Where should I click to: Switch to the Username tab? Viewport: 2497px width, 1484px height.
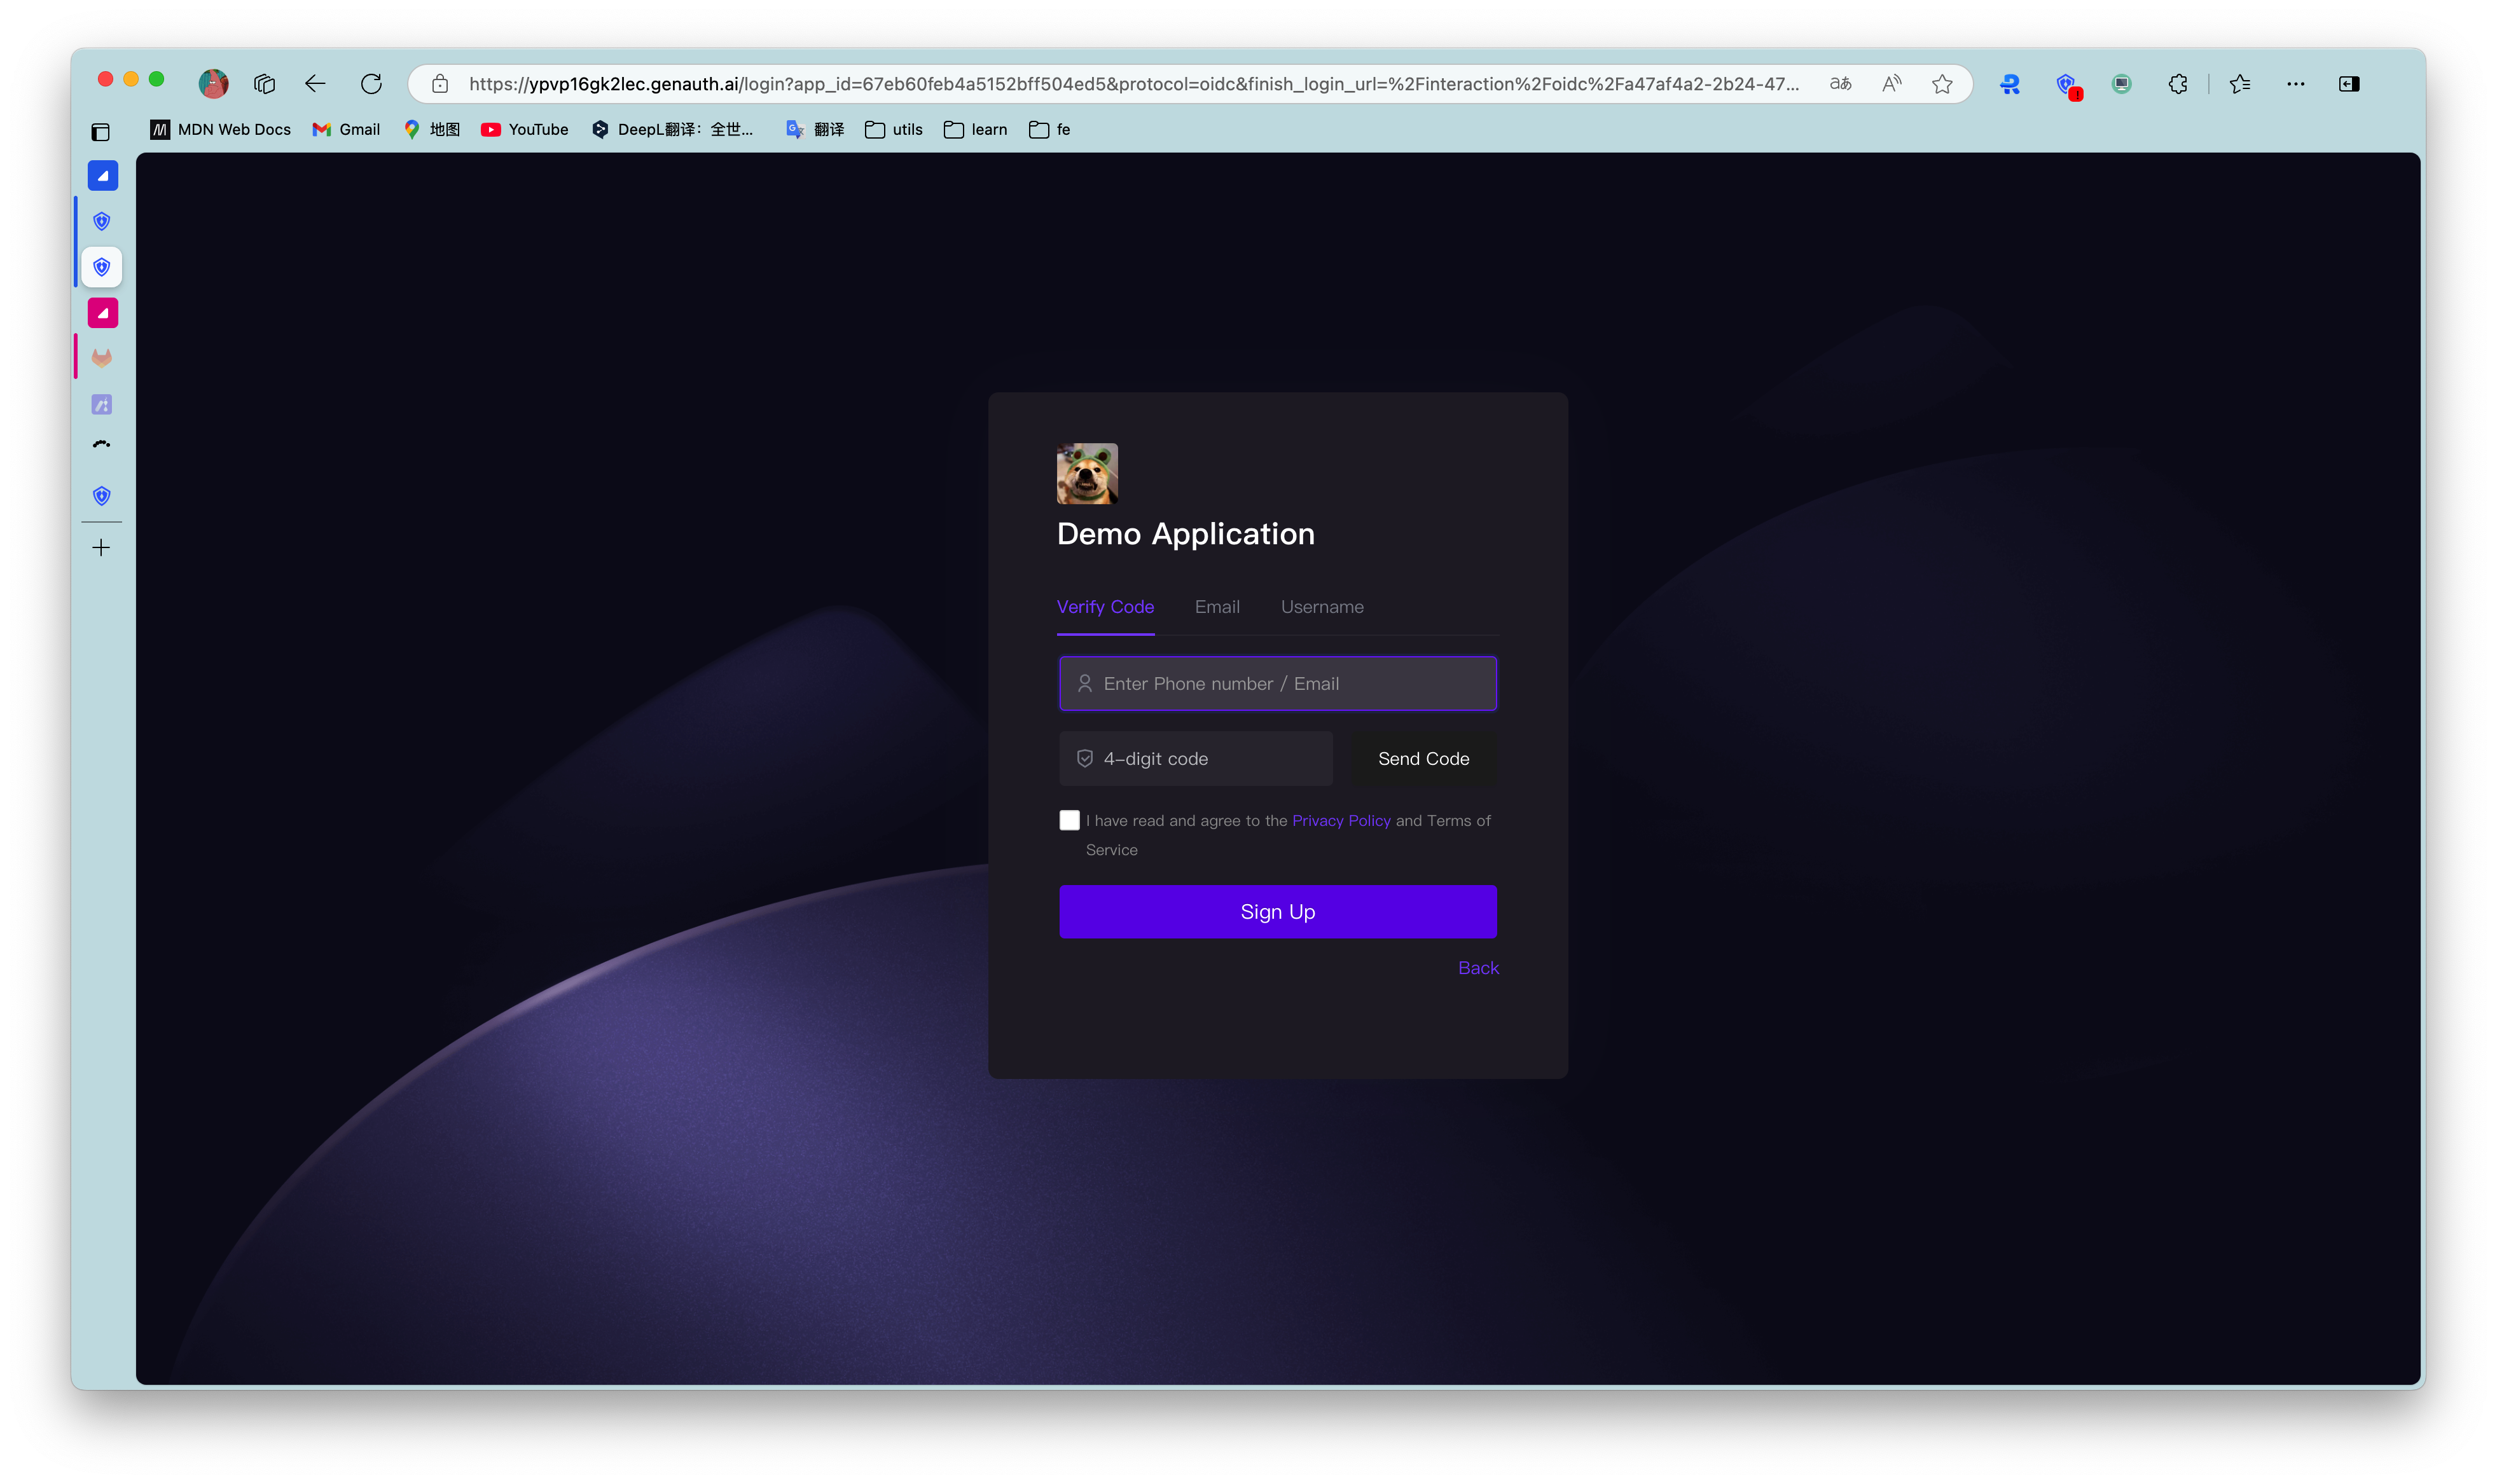point(1321,607)
